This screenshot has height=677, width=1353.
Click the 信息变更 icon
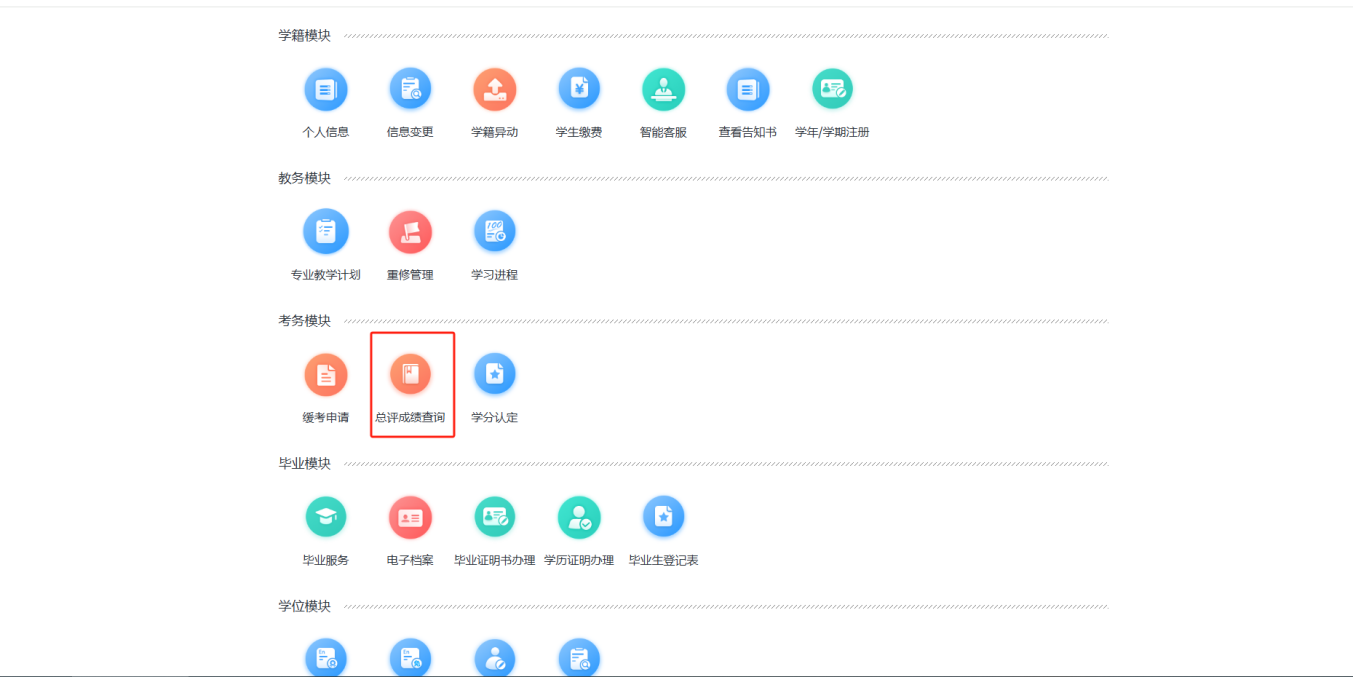click(x=410, y=90)
